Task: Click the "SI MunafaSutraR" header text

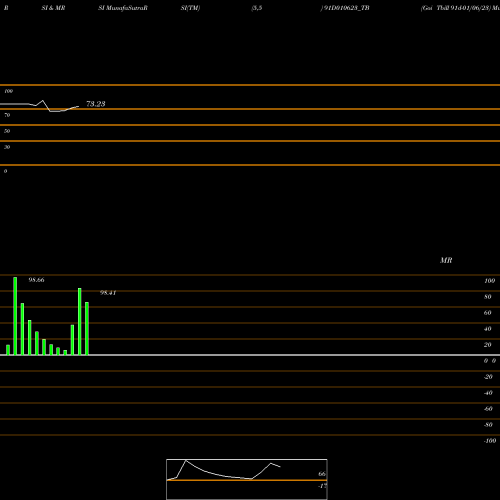Action: tap(123, 8)
